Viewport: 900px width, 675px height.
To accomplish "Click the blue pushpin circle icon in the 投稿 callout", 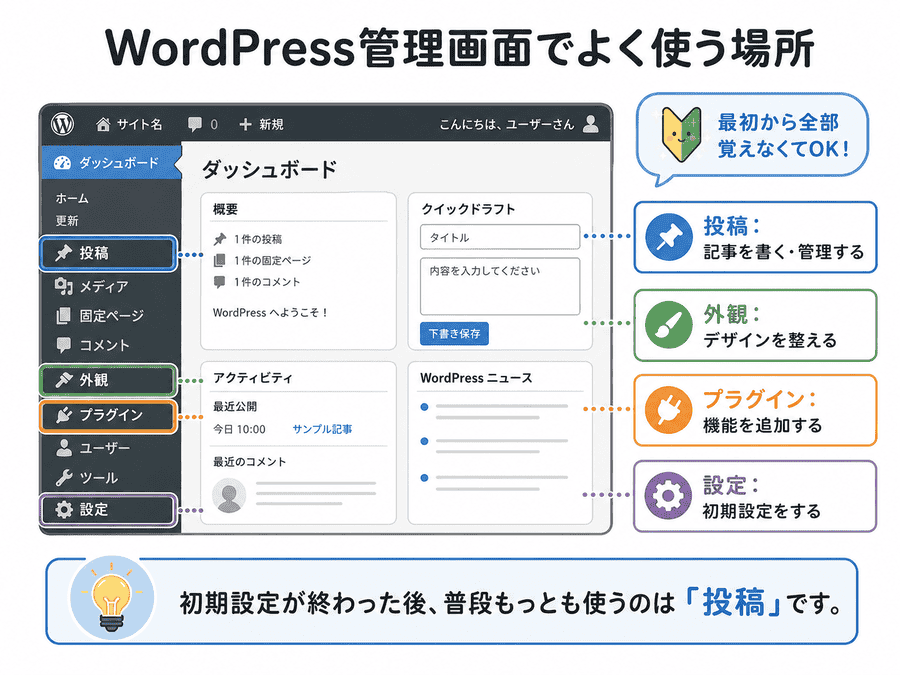I will point(668,237).
